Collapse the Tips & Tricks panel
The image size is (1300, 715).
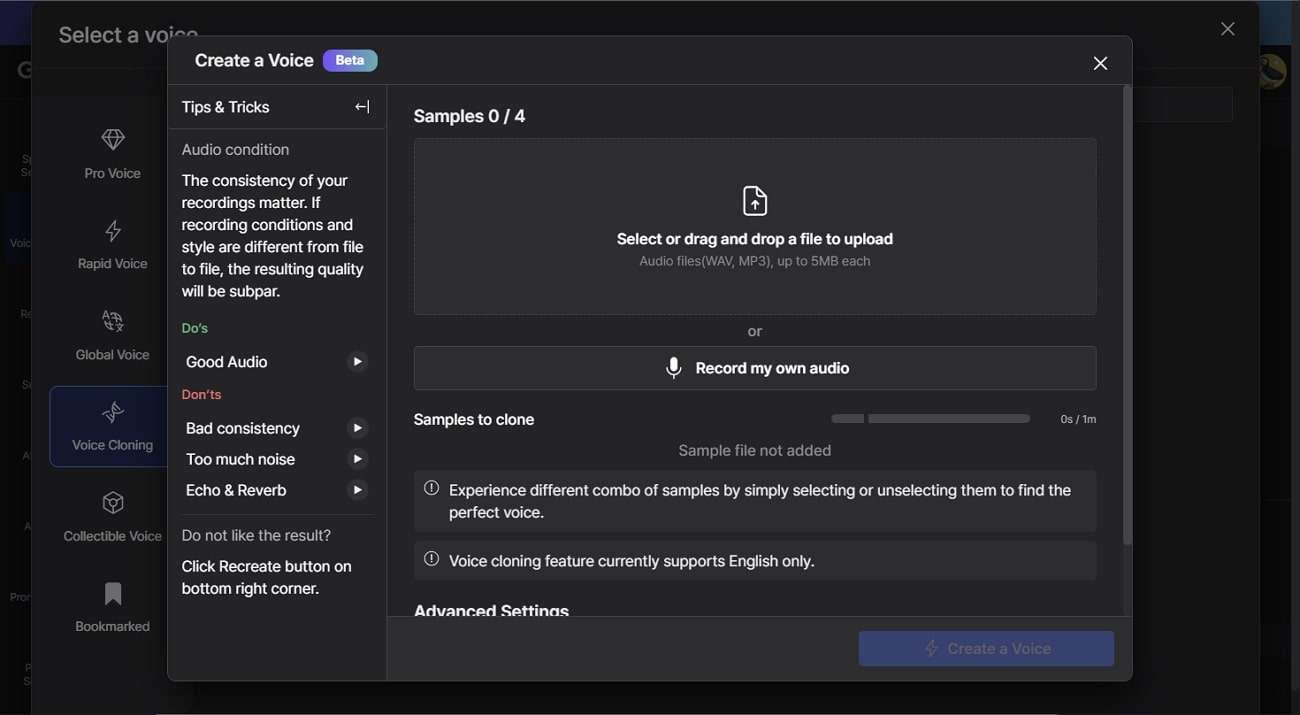click(362, 107)
